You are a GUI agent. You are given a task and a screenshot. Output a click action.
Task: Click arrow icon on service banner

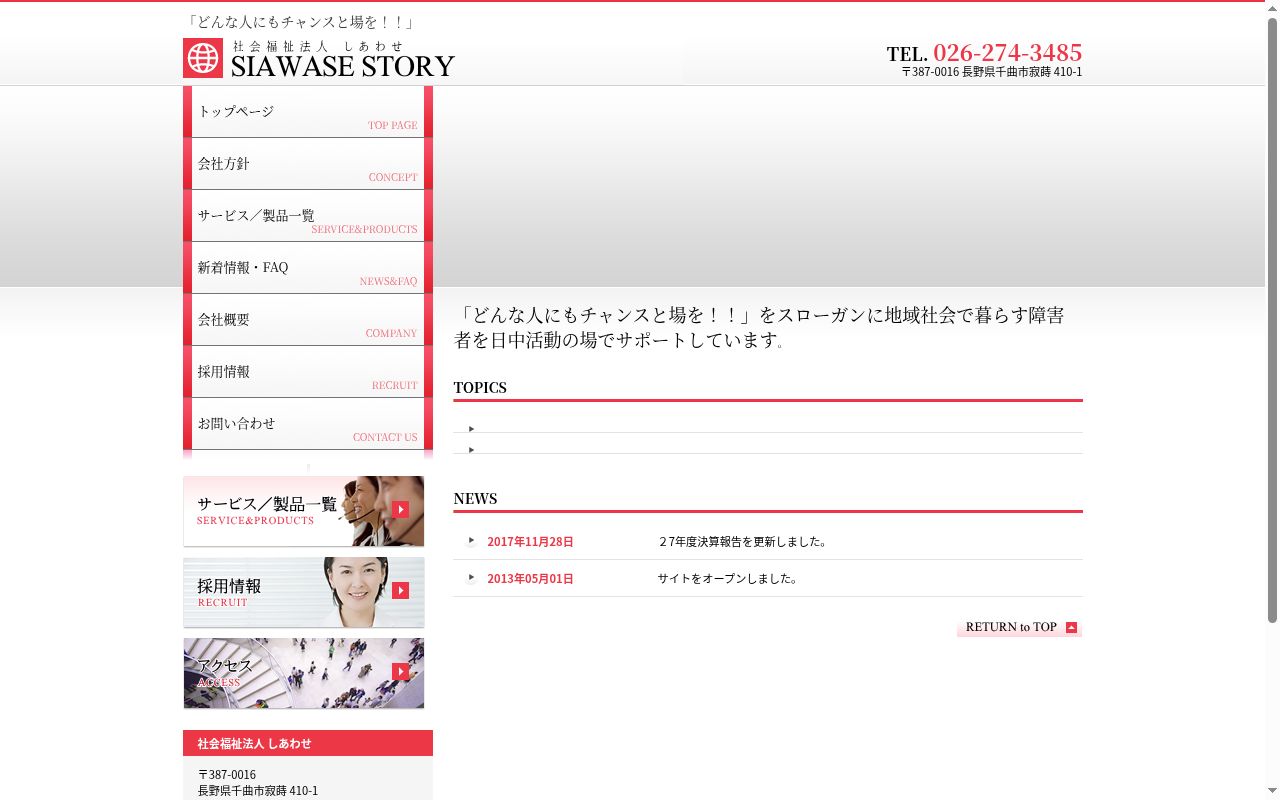click(x=401, y=509)
